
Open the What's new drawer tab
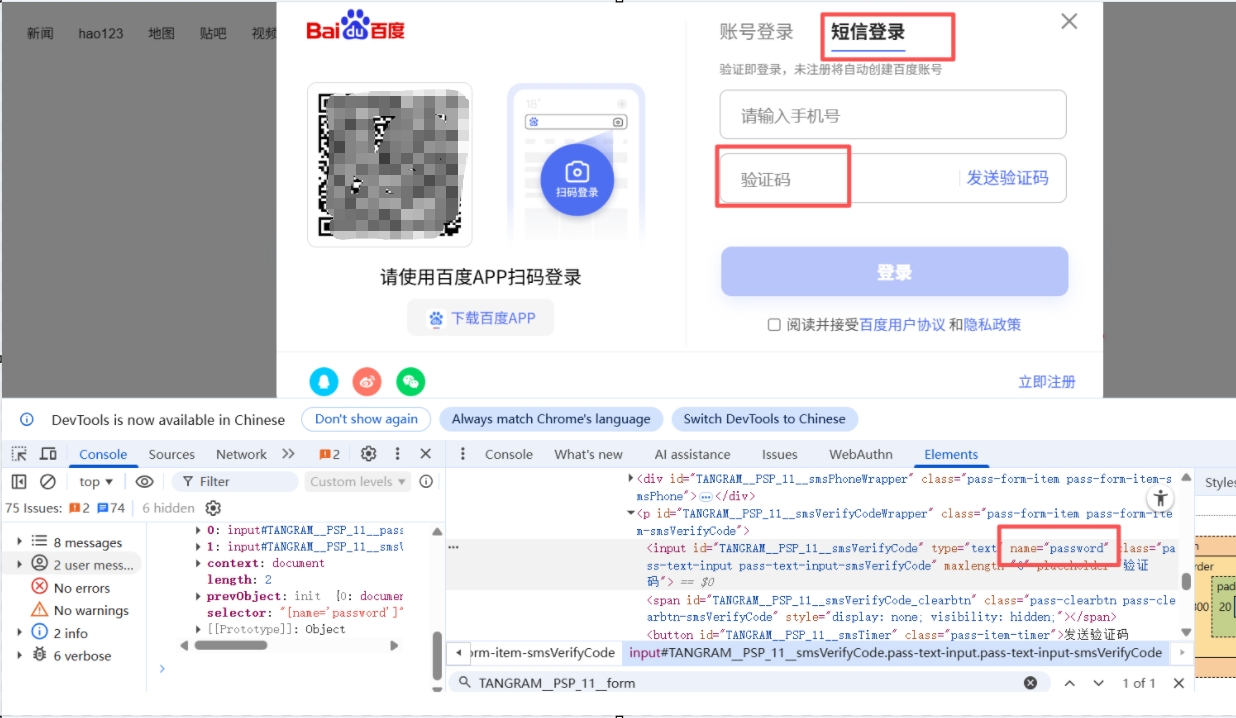point(588,454)
